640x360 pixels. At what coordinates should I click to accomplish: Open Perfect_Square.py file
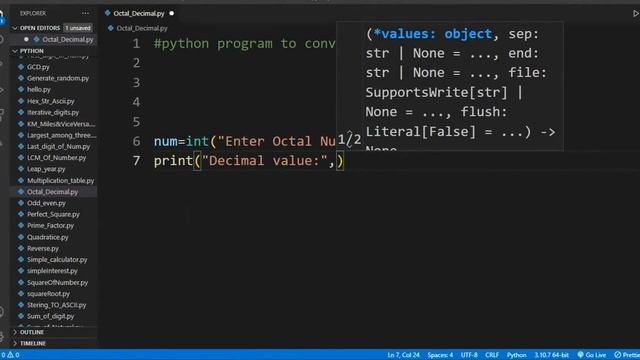[53, 214]
